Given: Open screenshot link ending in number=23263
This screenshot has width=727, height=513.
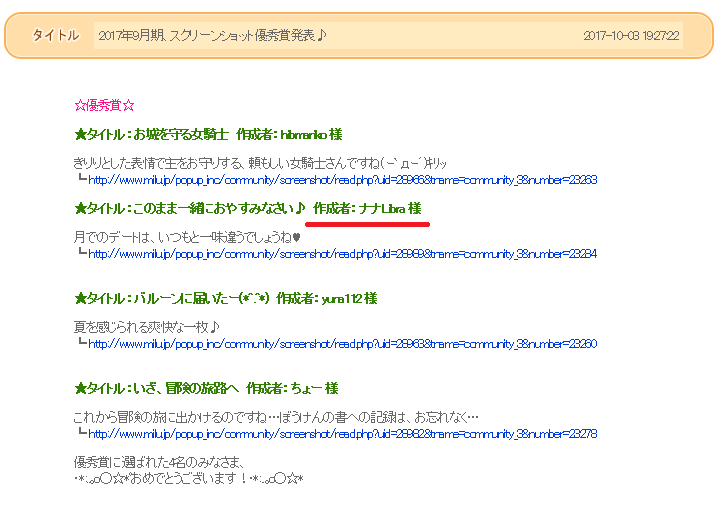Looking at the screenshot, I should tap(342, 180).
